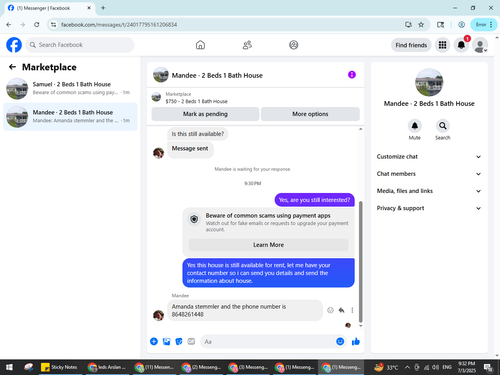Go back with the browser back arrow
The height and width of the screenshot is (375, 500).
(9, 24)
